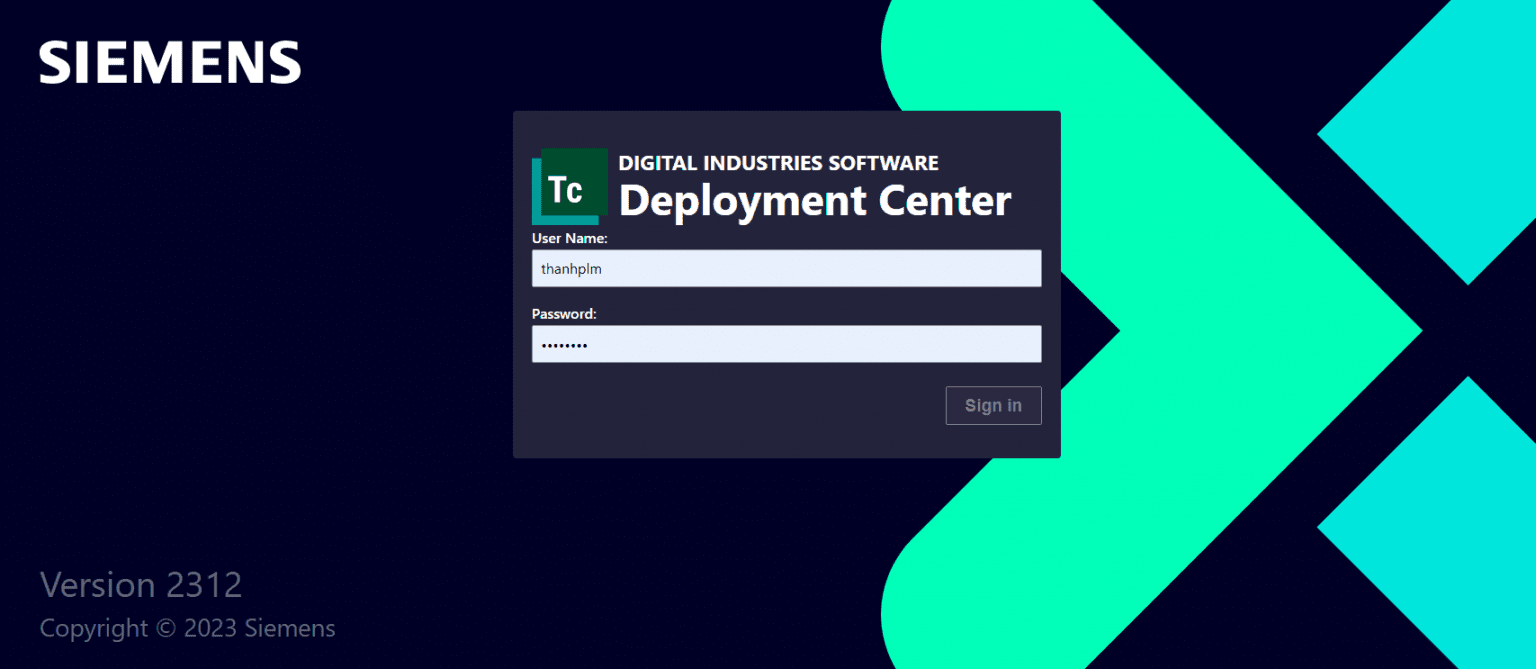Click the Password field label
Screen dimensions: 1536x669
point(563,313)
